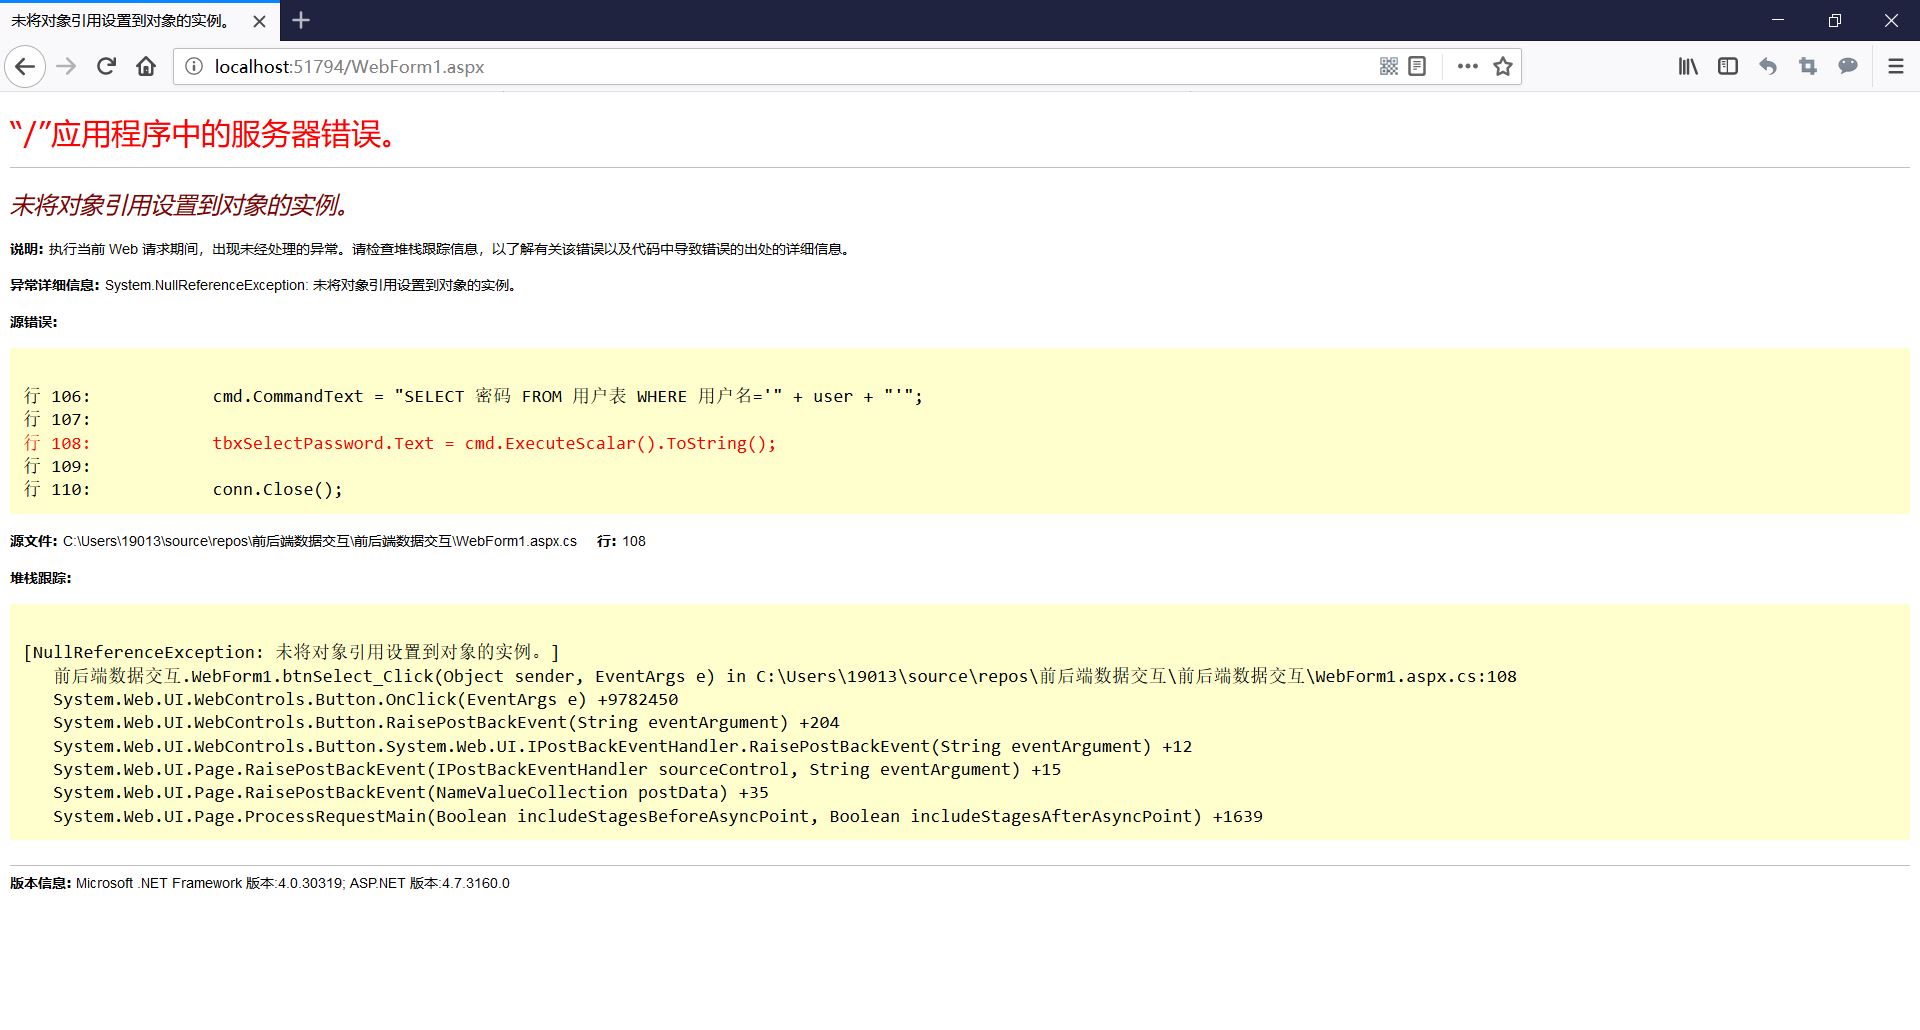Open page actions three-dot menu
The width and height of the screenshot is (1920, 1030).
pyautogui.click(x=1467, y=67)
